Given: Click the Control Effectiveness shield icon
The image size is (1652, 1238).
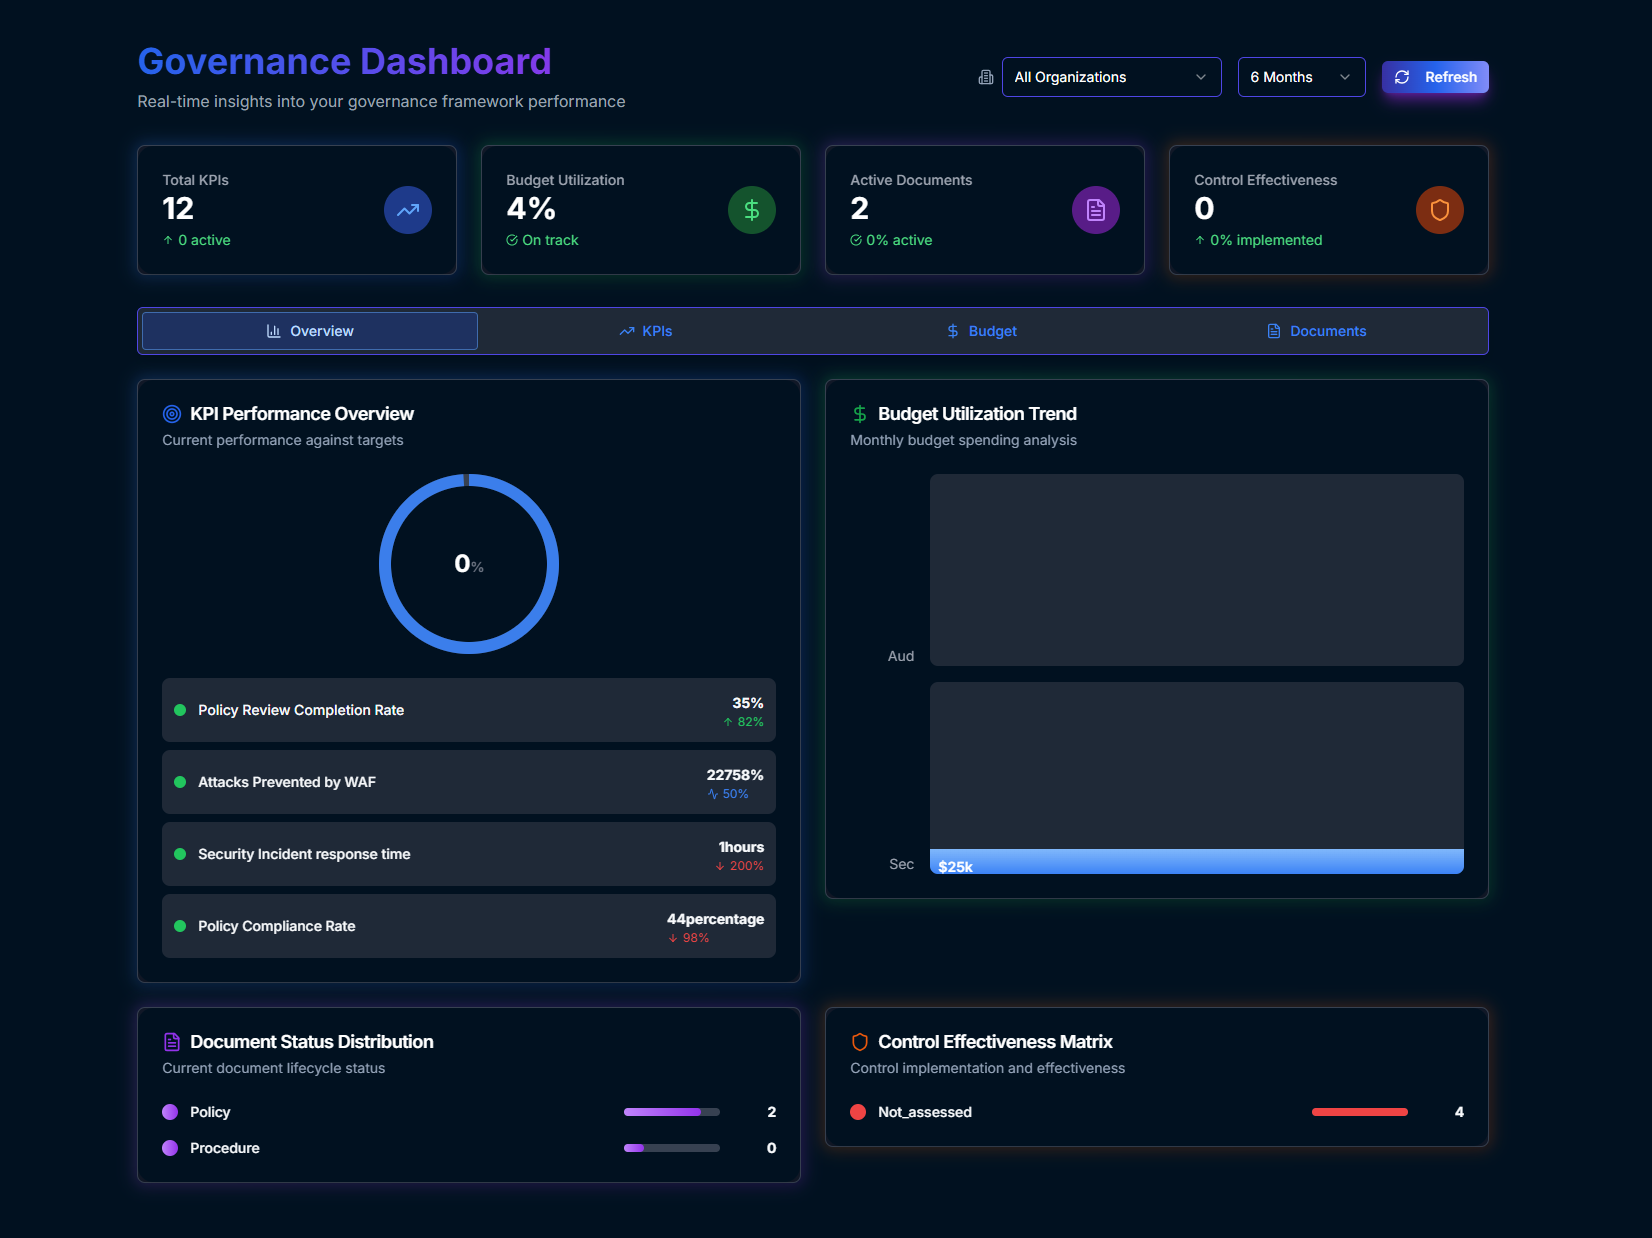Looking at the screenshot, I should 1440,210.
